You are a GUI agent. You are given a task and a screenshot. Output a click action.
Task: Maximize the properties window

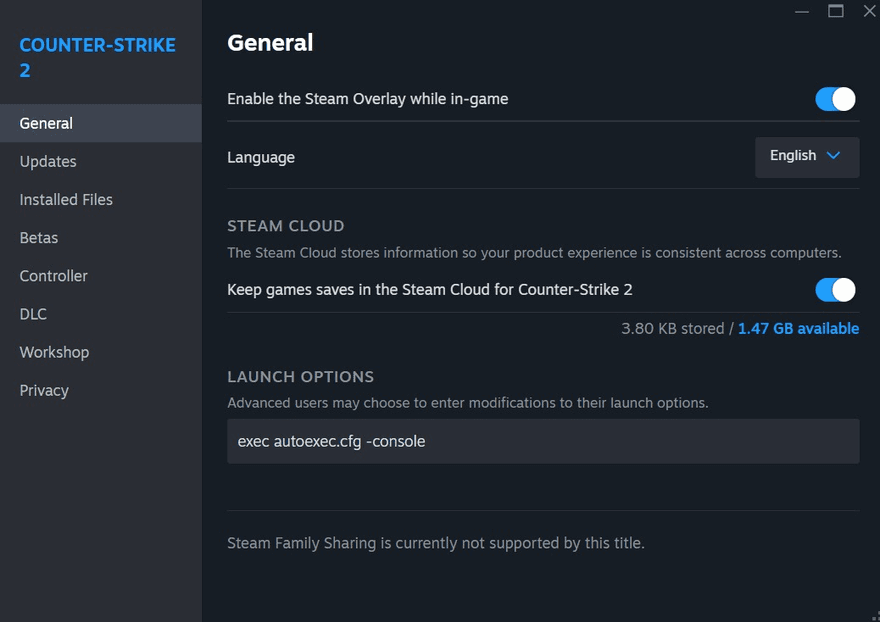click(x=836, y=11)
